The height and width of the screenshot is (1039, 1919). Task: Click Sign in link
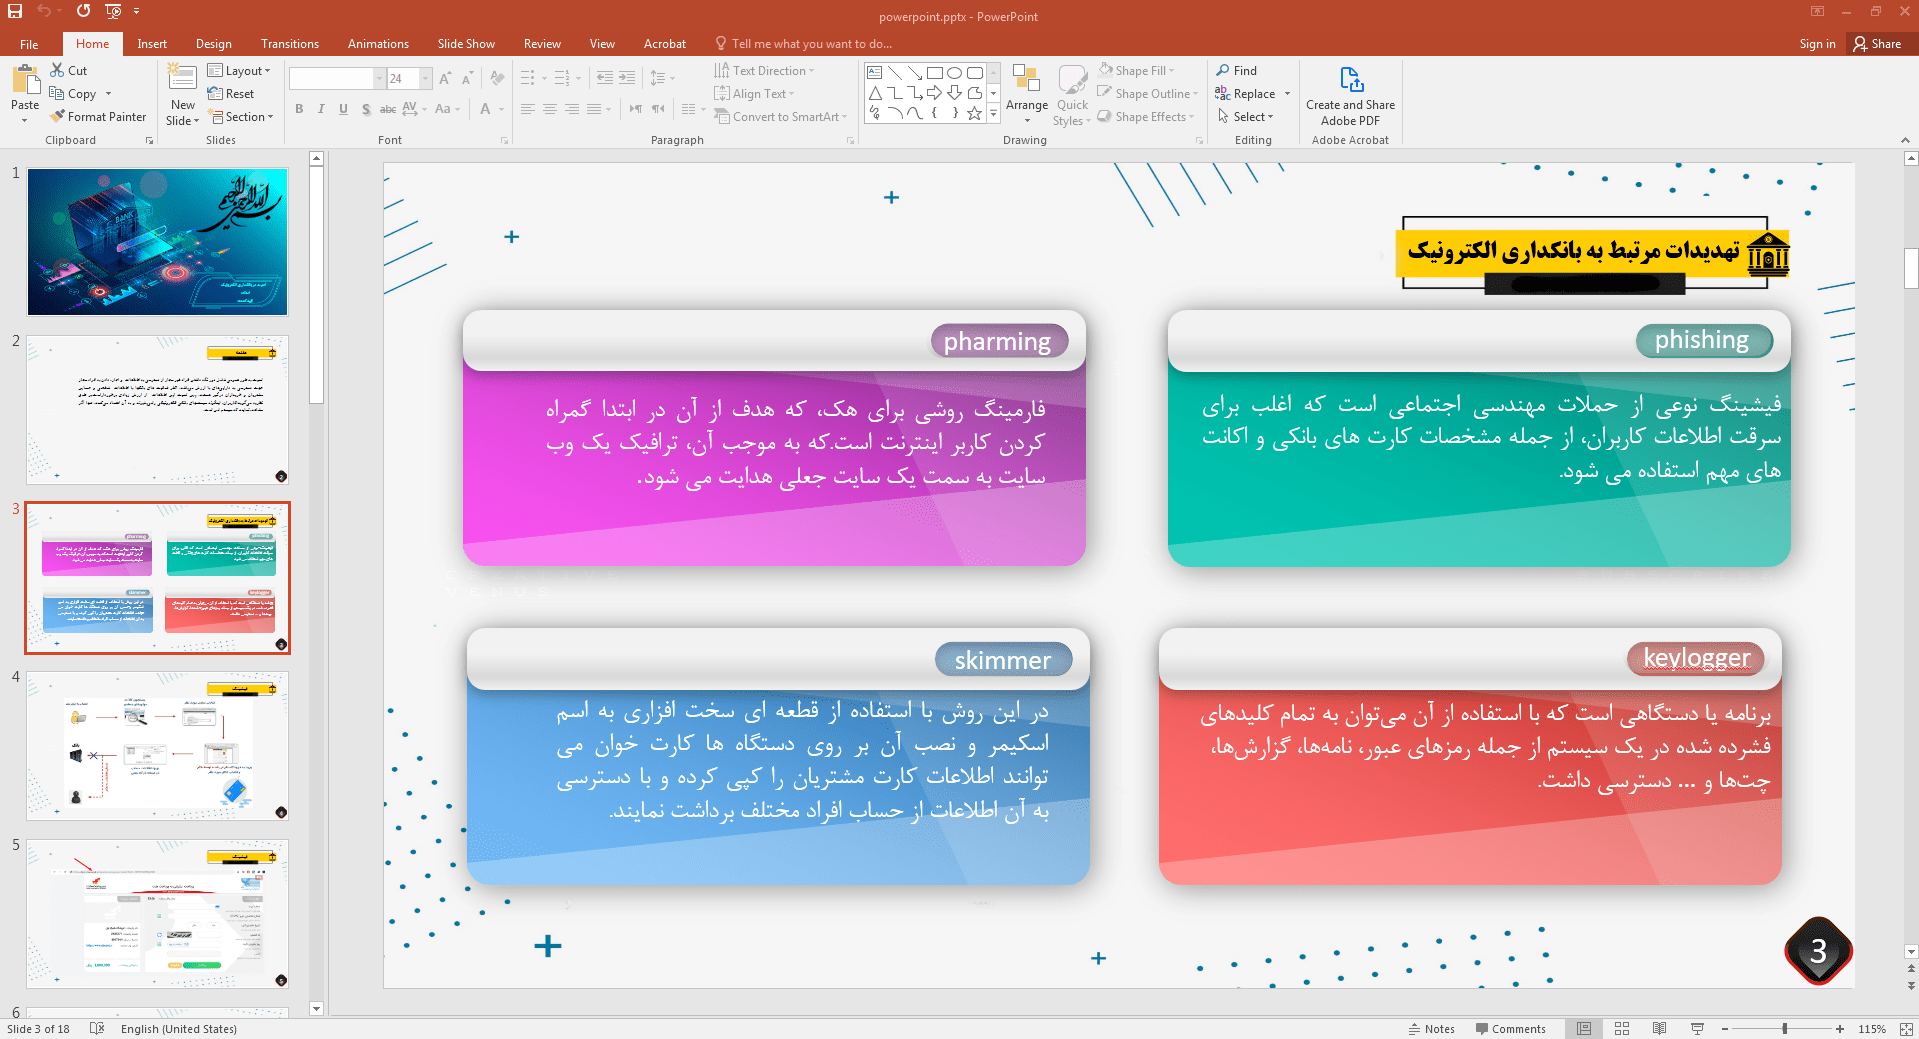1817,44
